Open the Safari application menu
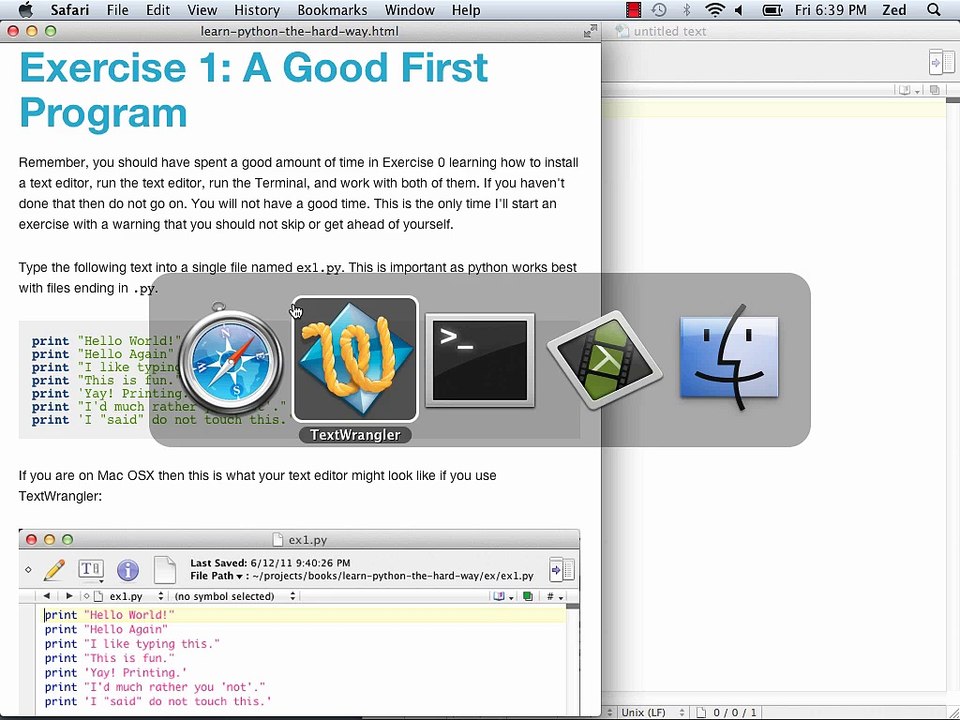 coord(69,10)
